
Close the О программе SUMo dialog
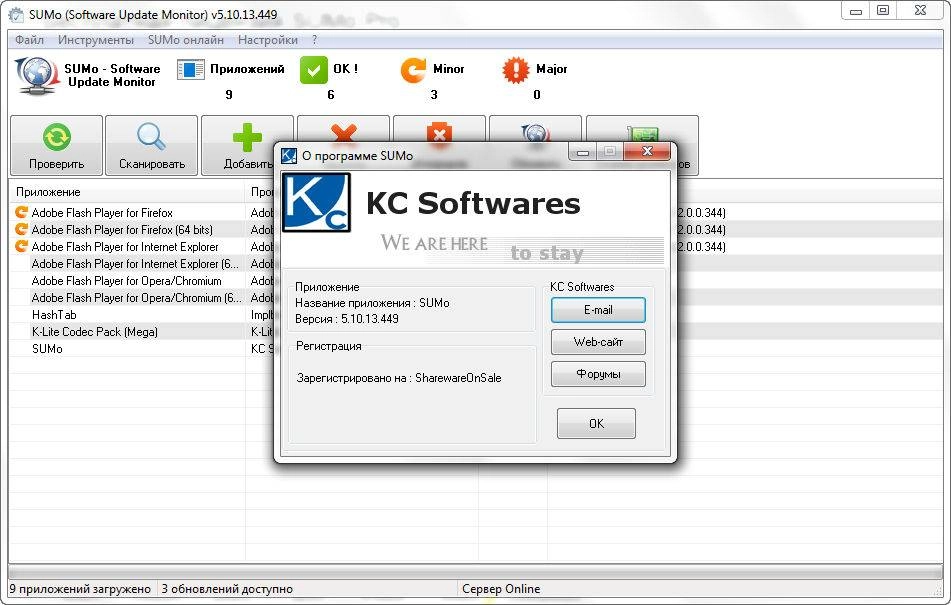click(x=647, y=152)
